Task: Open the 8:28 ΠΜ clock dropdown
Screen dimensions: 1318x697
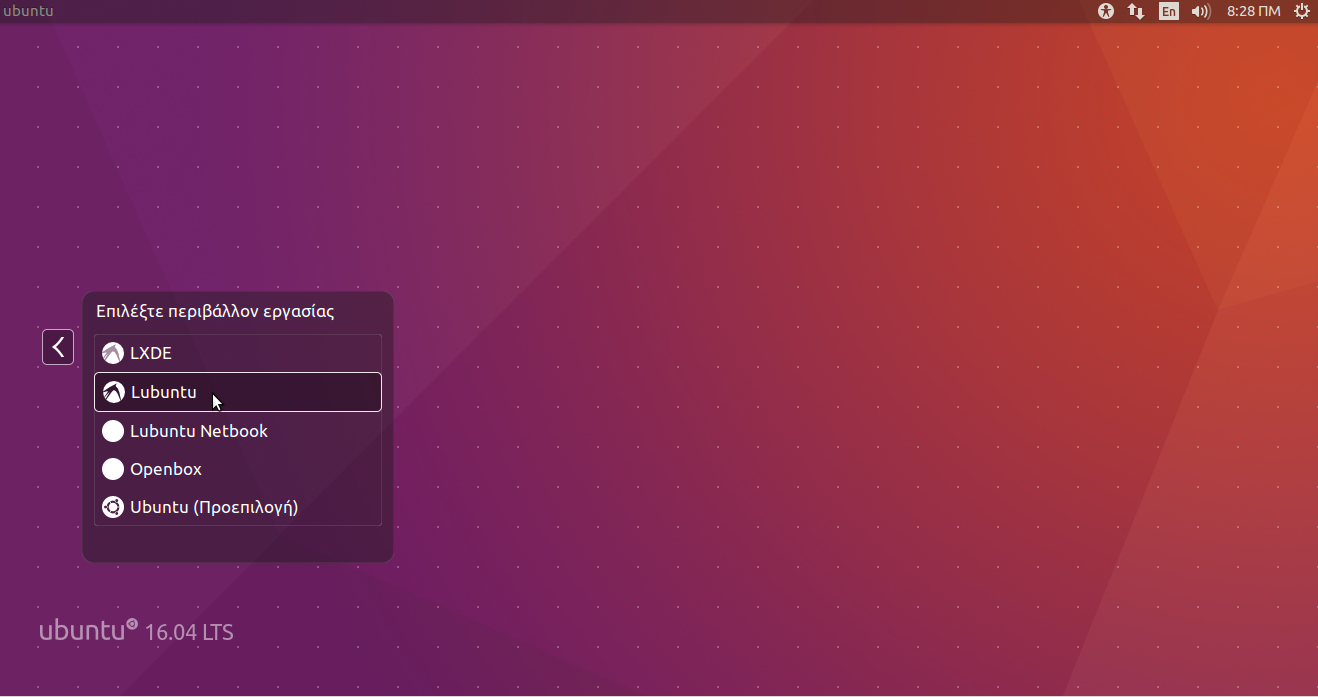Action: (1253, 11)
